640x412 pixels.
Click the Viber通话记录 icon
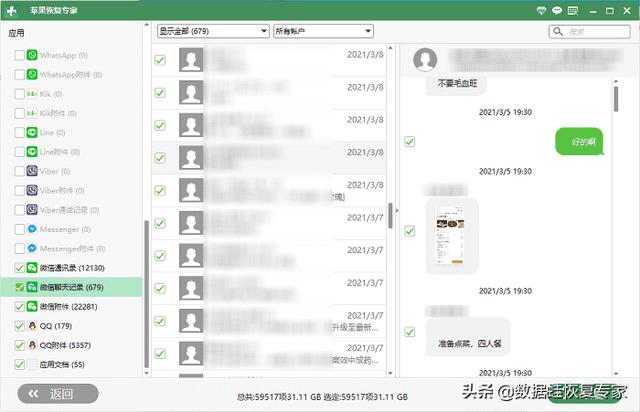coord(32,210)
